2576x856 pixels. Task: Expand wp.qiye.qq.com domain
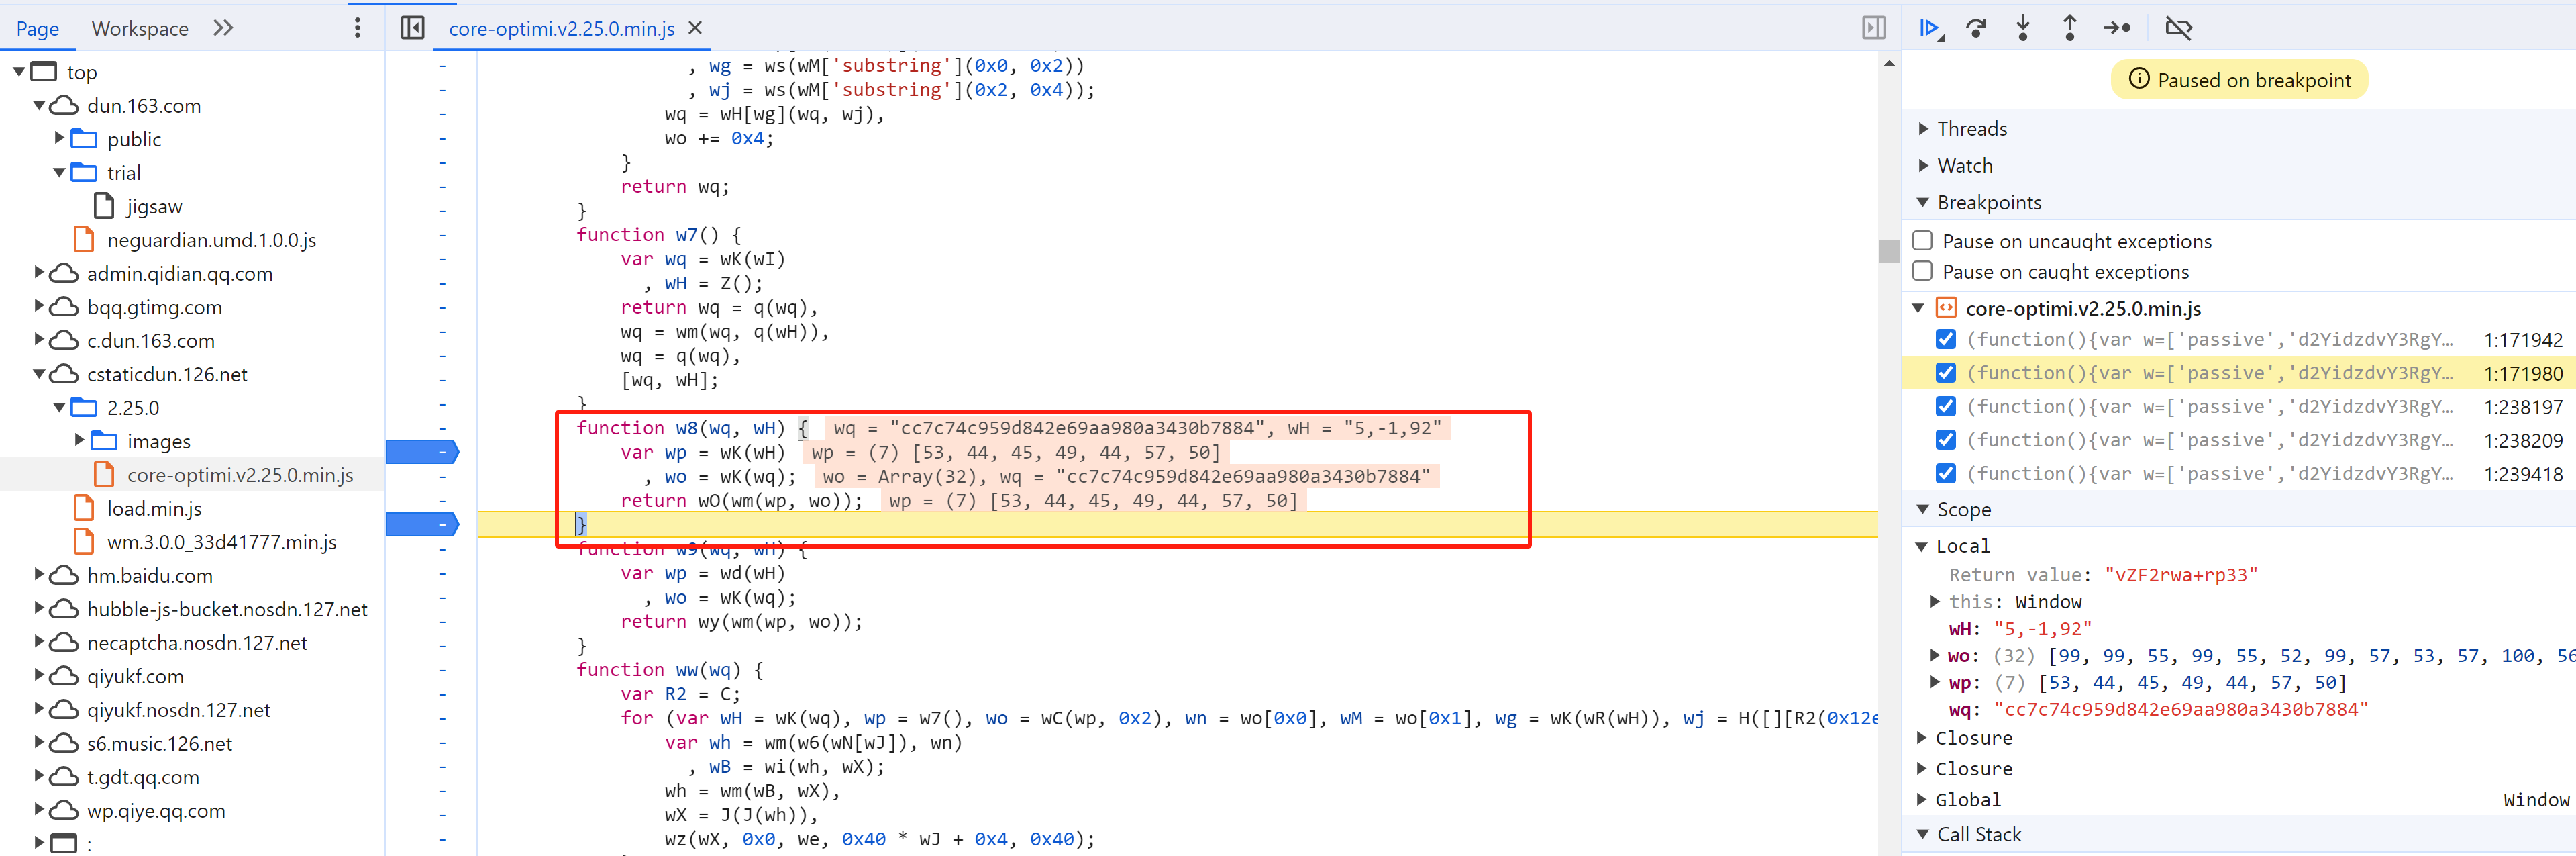pyautogui.click(x=39, y=809)
